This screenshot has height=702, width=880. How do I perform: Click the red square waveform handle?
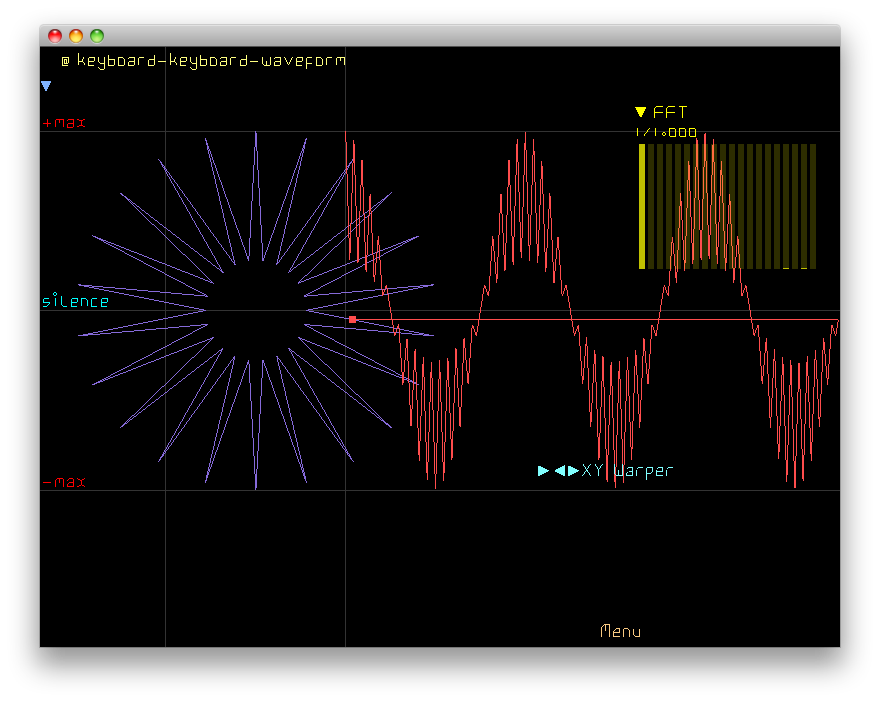pyautogui.click(x=352, y=319)
